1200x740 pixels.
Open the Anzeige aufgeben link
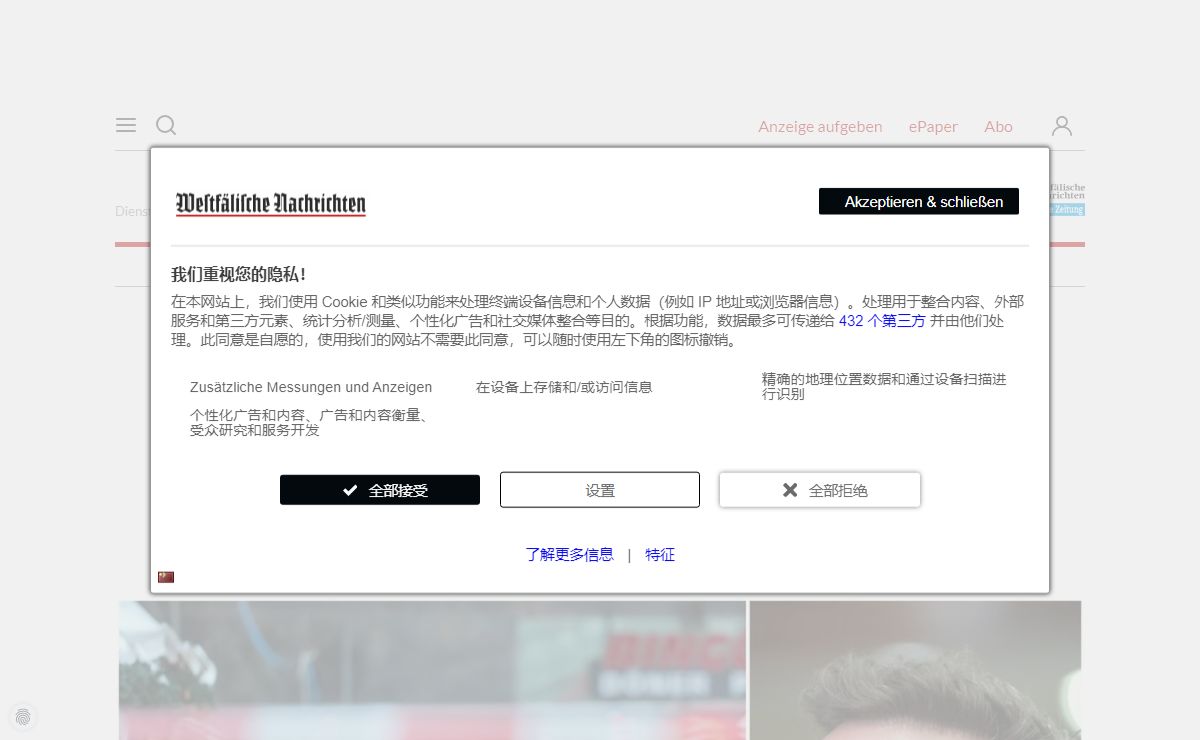tap(820, 126)
